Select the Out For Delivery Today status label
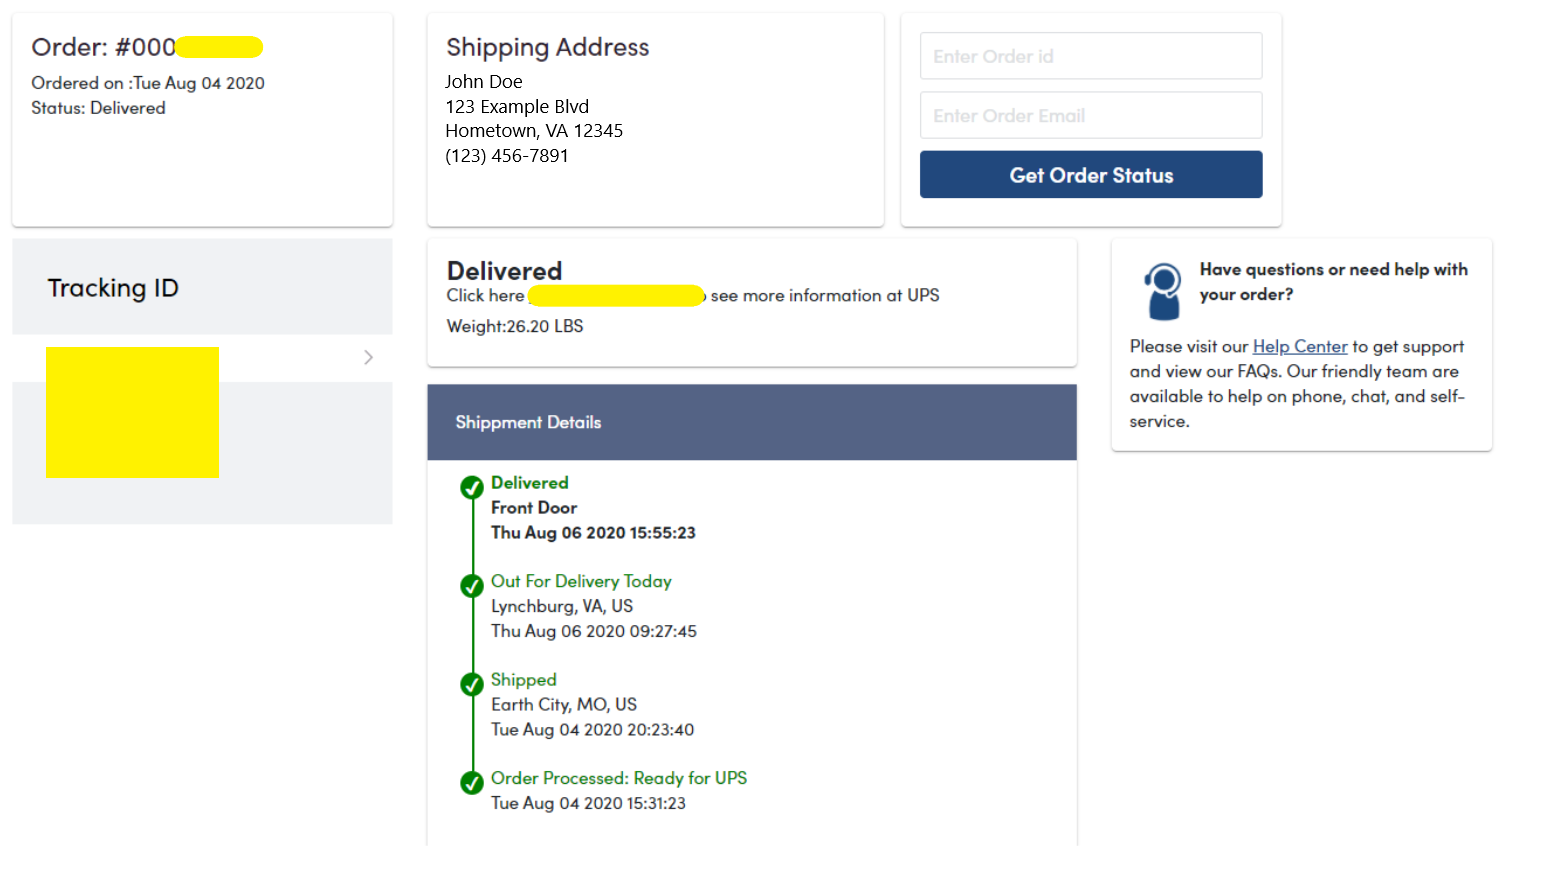This screenshot has width=1543, height=879. click(581, 581)
